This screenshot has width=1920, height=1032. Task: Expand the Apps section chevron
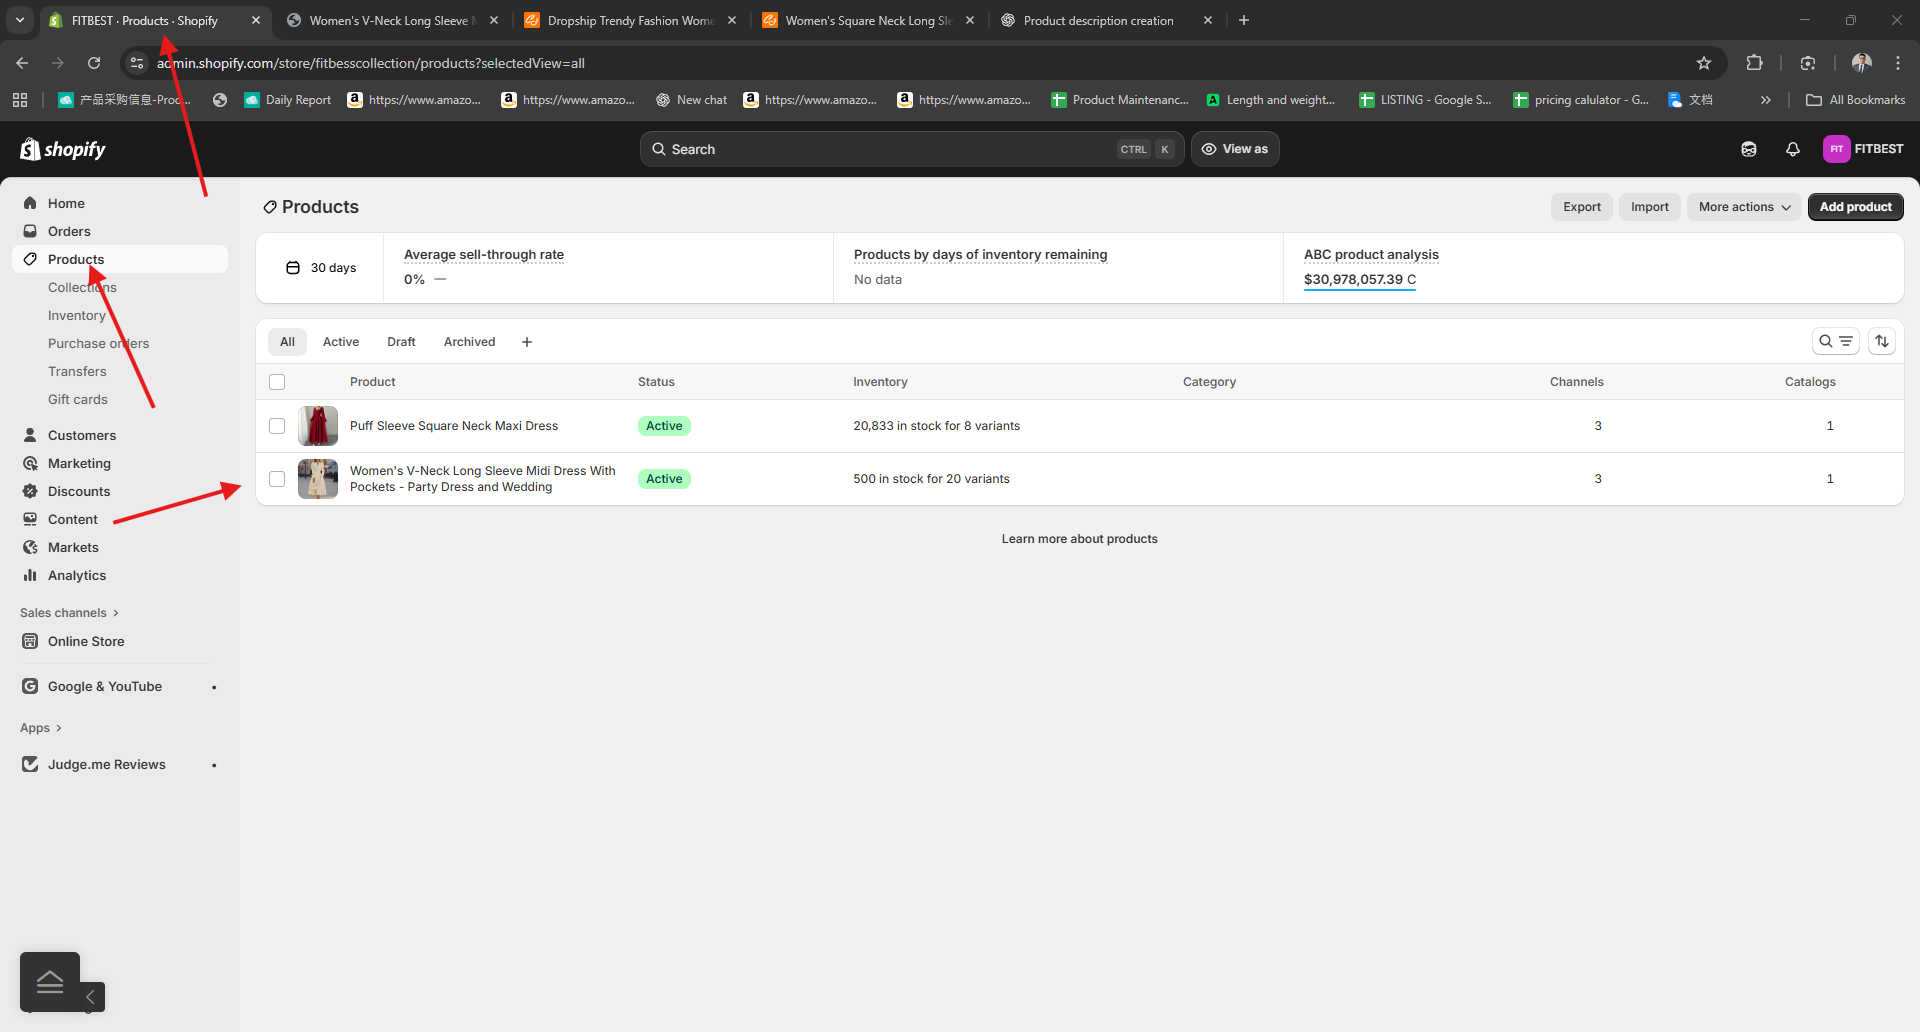[58, 728]
